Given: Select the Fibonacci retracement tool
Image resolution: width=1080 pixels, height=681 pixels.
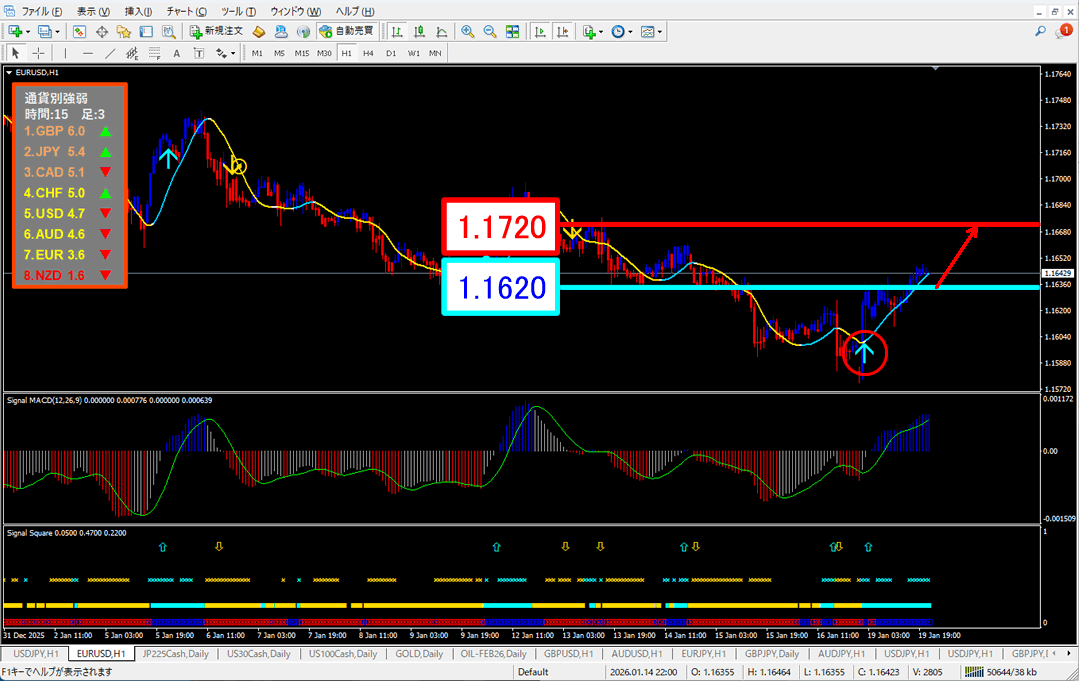Looking at the screenshot, I should pyautogui.click(x=155, y=53).
